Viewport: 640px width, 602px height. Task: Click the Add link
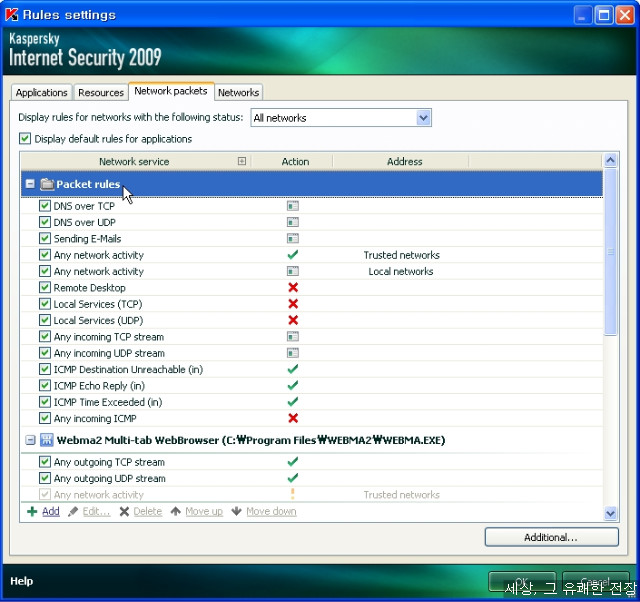tap(51, 511)
